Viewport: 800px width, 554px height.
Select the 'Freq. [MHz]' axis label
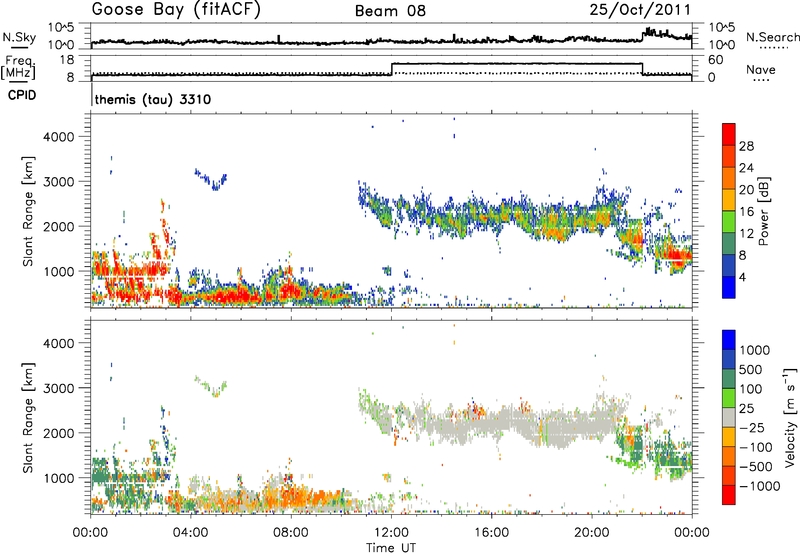point(18,68)
